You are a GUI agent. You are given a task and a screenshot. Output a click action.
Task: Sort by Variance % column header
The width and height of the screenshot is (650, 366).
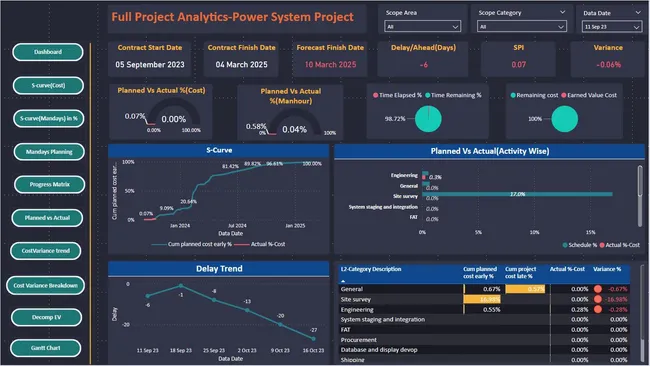[x=607, y=269]
